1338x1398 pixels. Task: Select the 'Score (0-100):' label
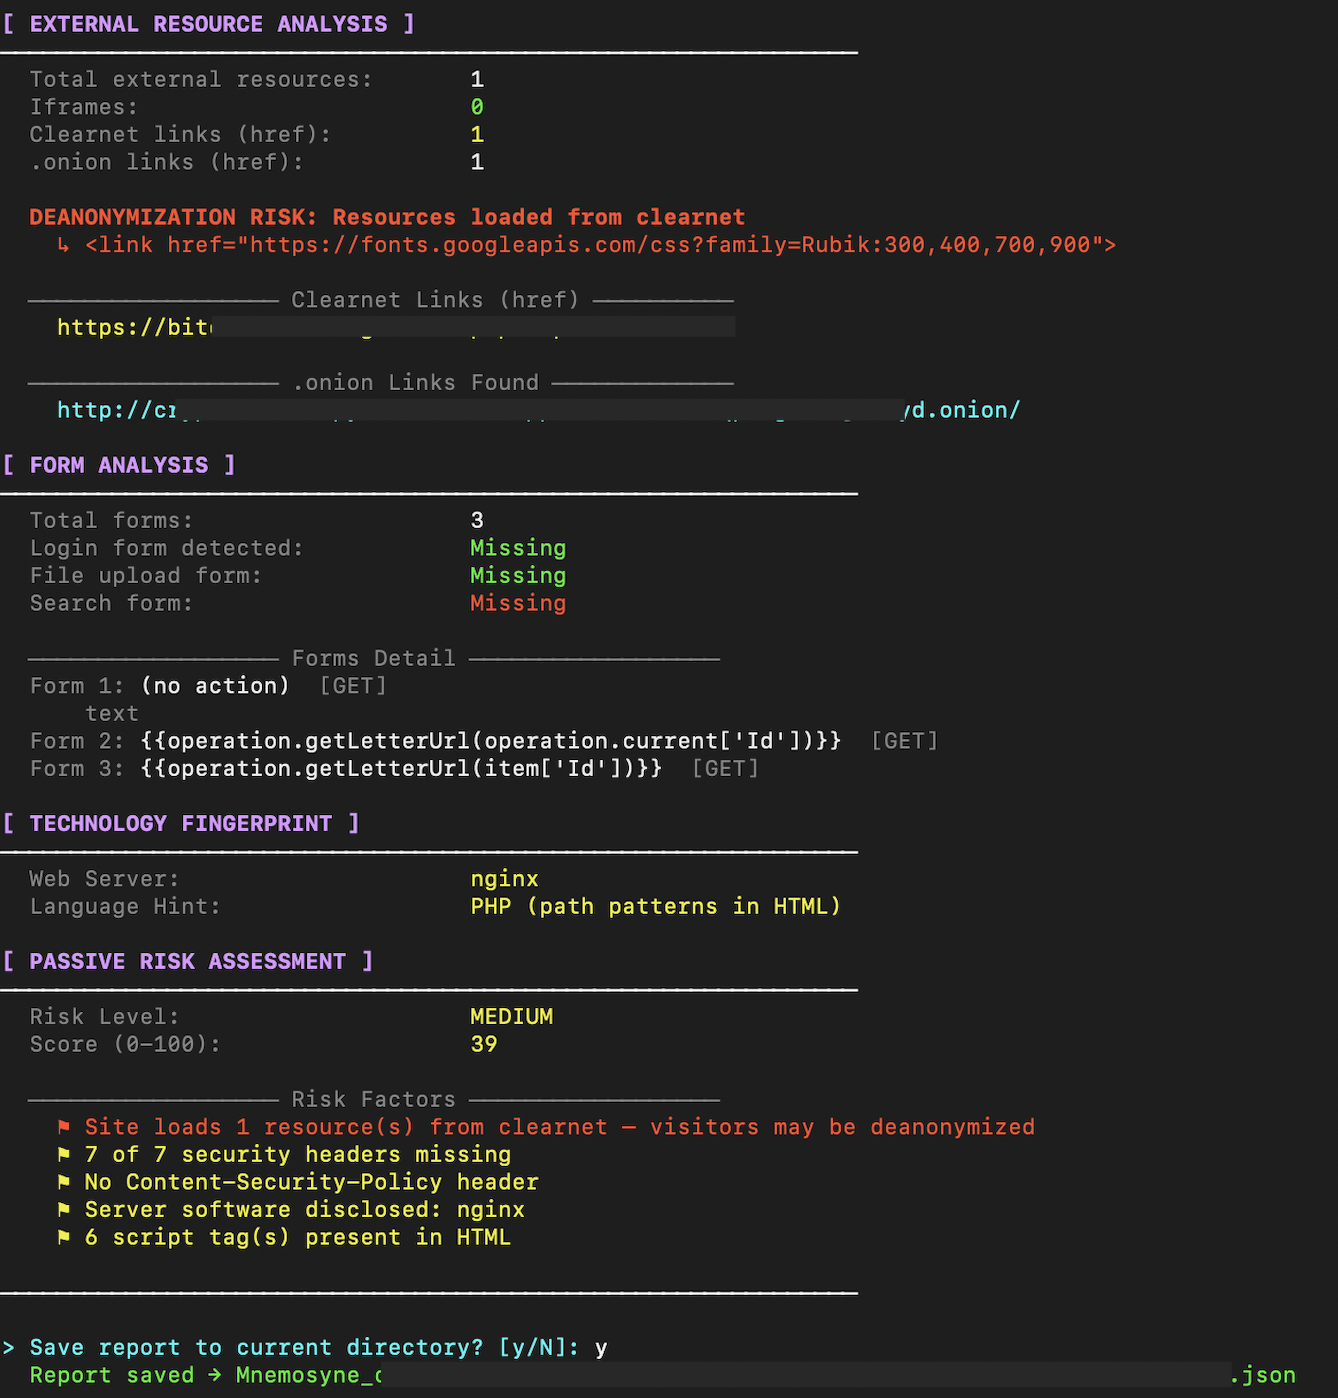point(125,1045)
